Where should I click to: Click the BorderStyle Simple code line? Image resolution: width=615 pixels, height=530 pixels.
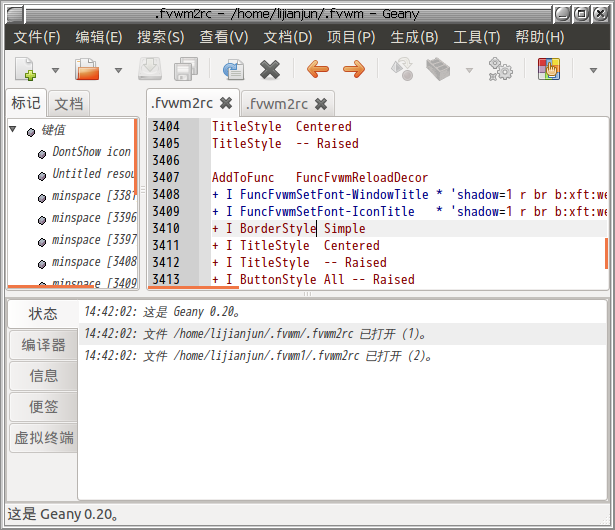(289, 229)
